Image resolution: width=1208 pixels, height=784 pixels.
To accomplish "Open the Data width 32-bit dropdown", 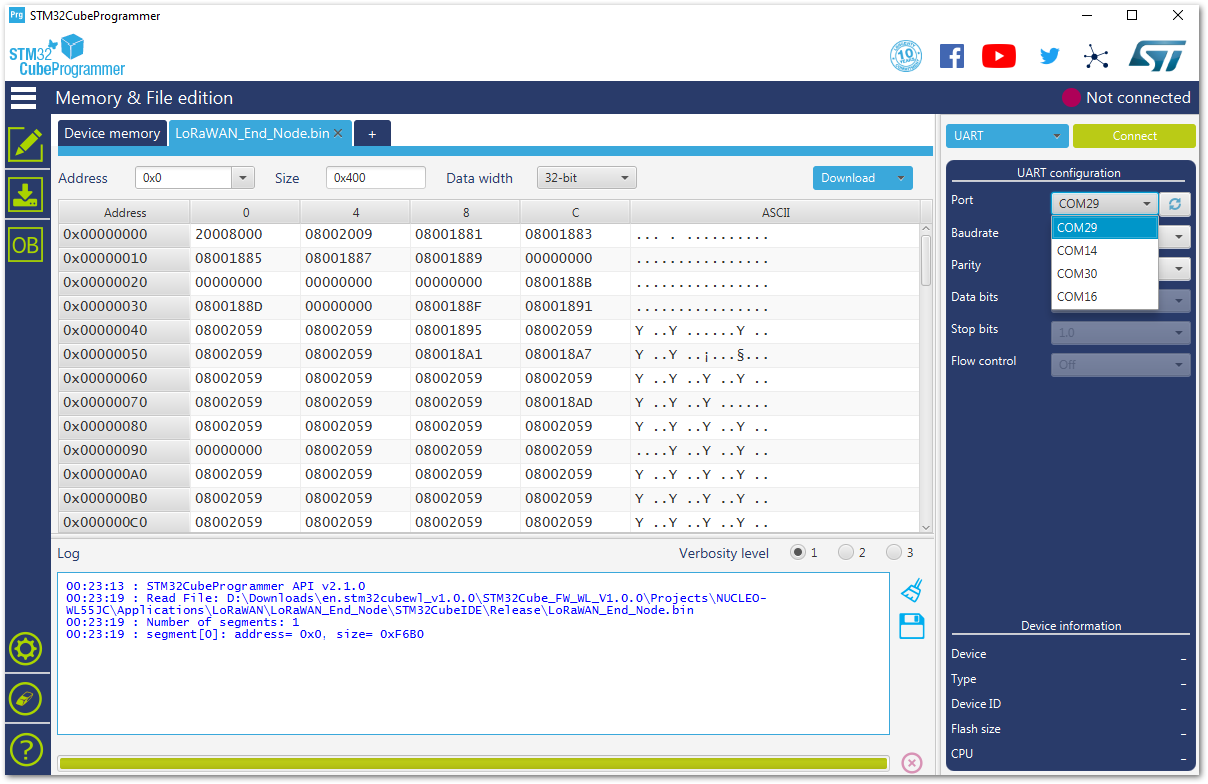I will click(x=586, y=178).
